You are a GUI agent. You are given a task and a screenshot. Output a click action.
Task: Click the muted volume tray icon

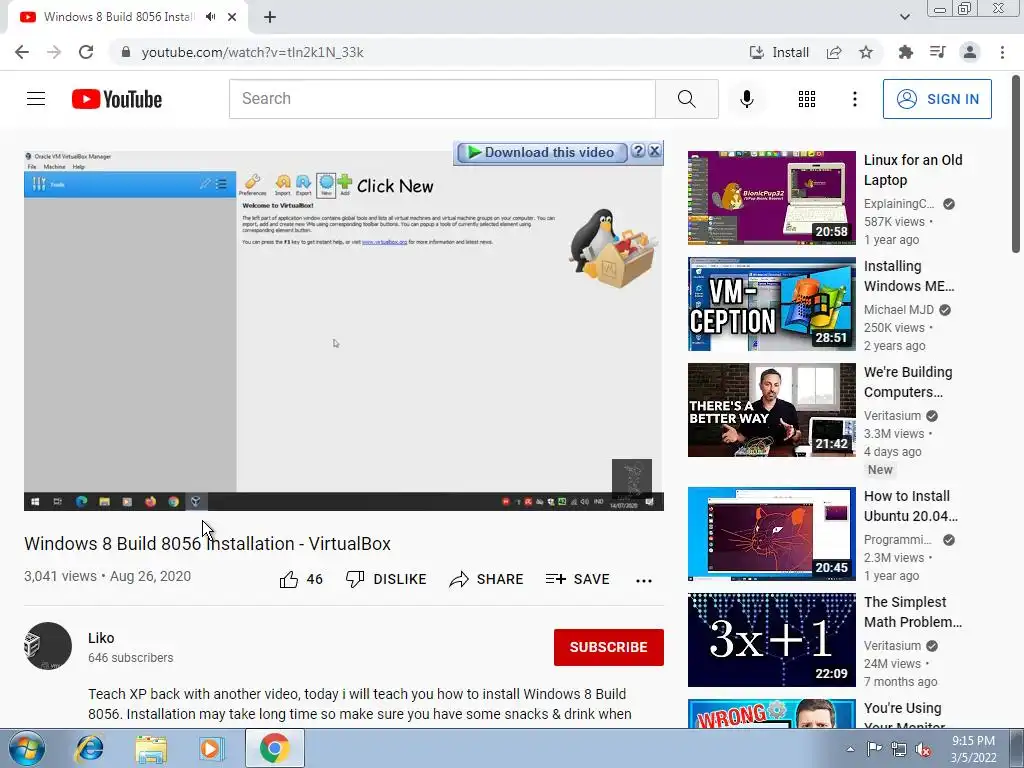click(923, 750)
